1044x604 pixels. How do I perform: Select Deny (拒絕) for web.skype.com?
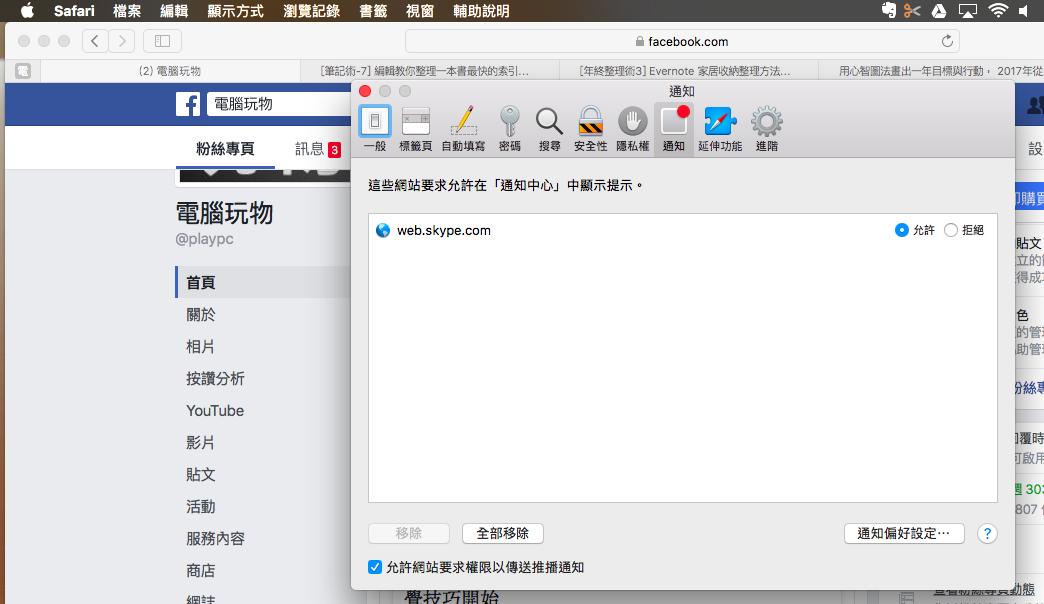click(951, 230)
